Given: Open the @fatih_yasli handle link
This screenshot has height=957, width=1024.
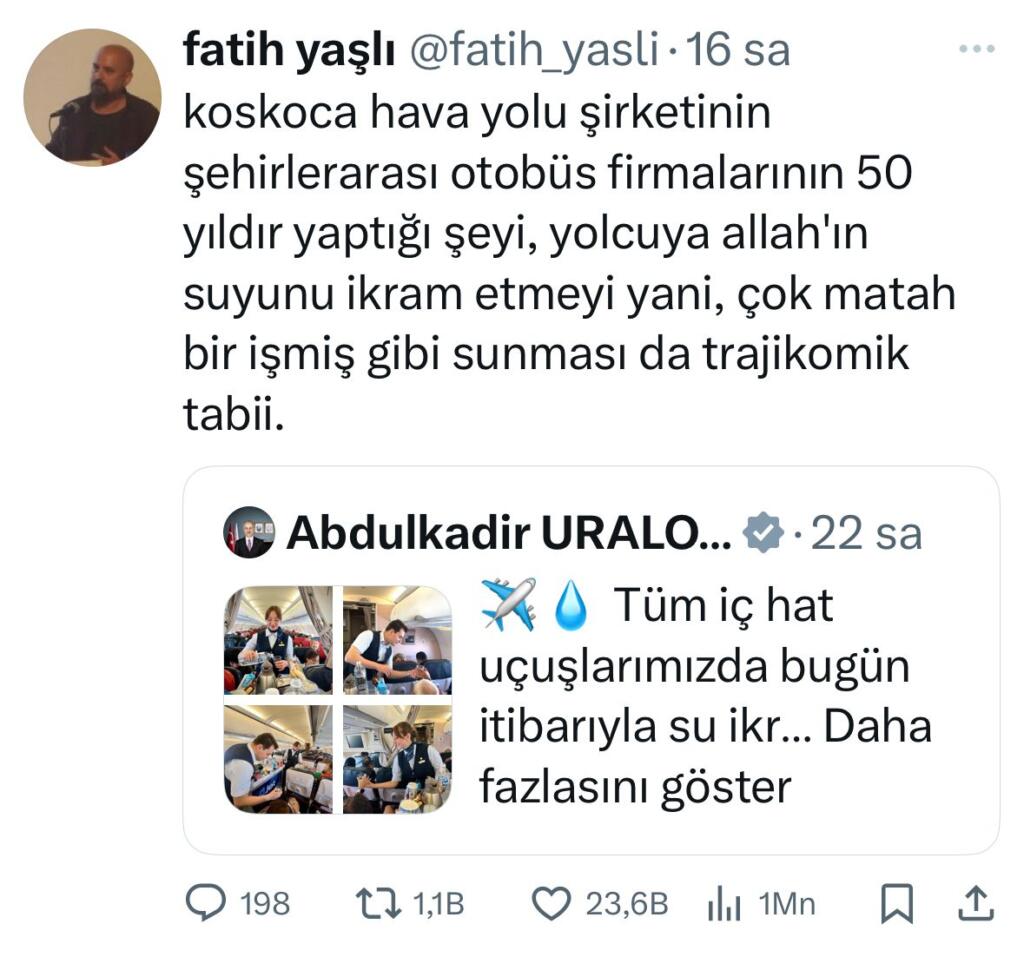Looking at the screenshot, I should (534, 50).
